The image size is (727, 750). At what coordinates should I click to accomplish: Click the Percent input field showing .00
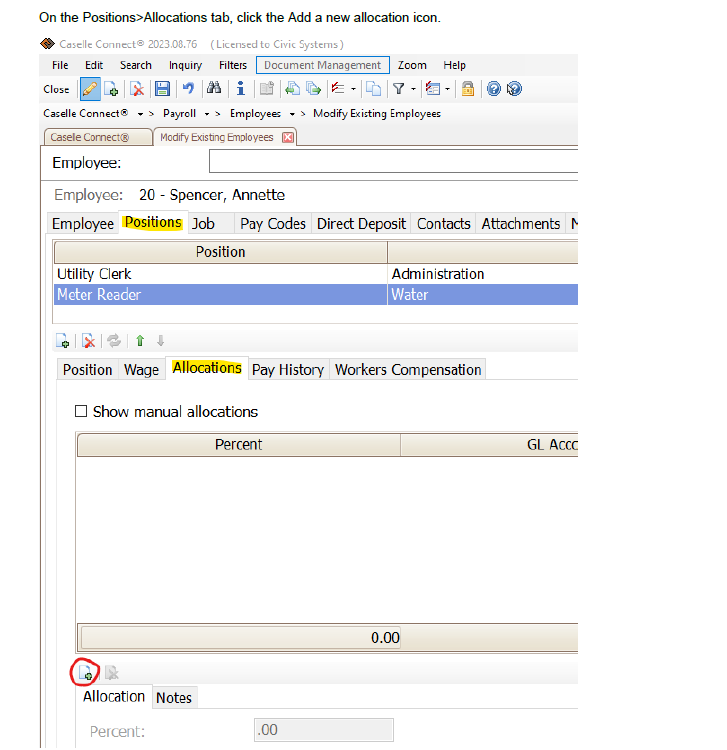(x=324, y=729)
